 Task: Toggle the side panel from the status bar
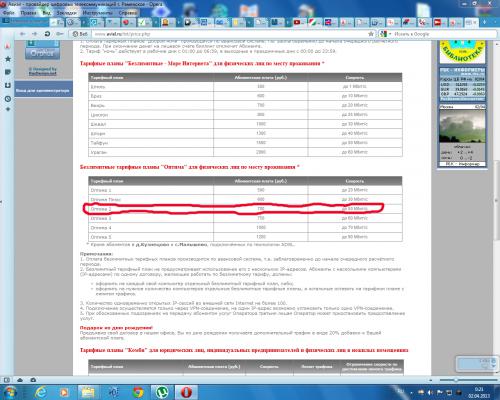[7, 380]
